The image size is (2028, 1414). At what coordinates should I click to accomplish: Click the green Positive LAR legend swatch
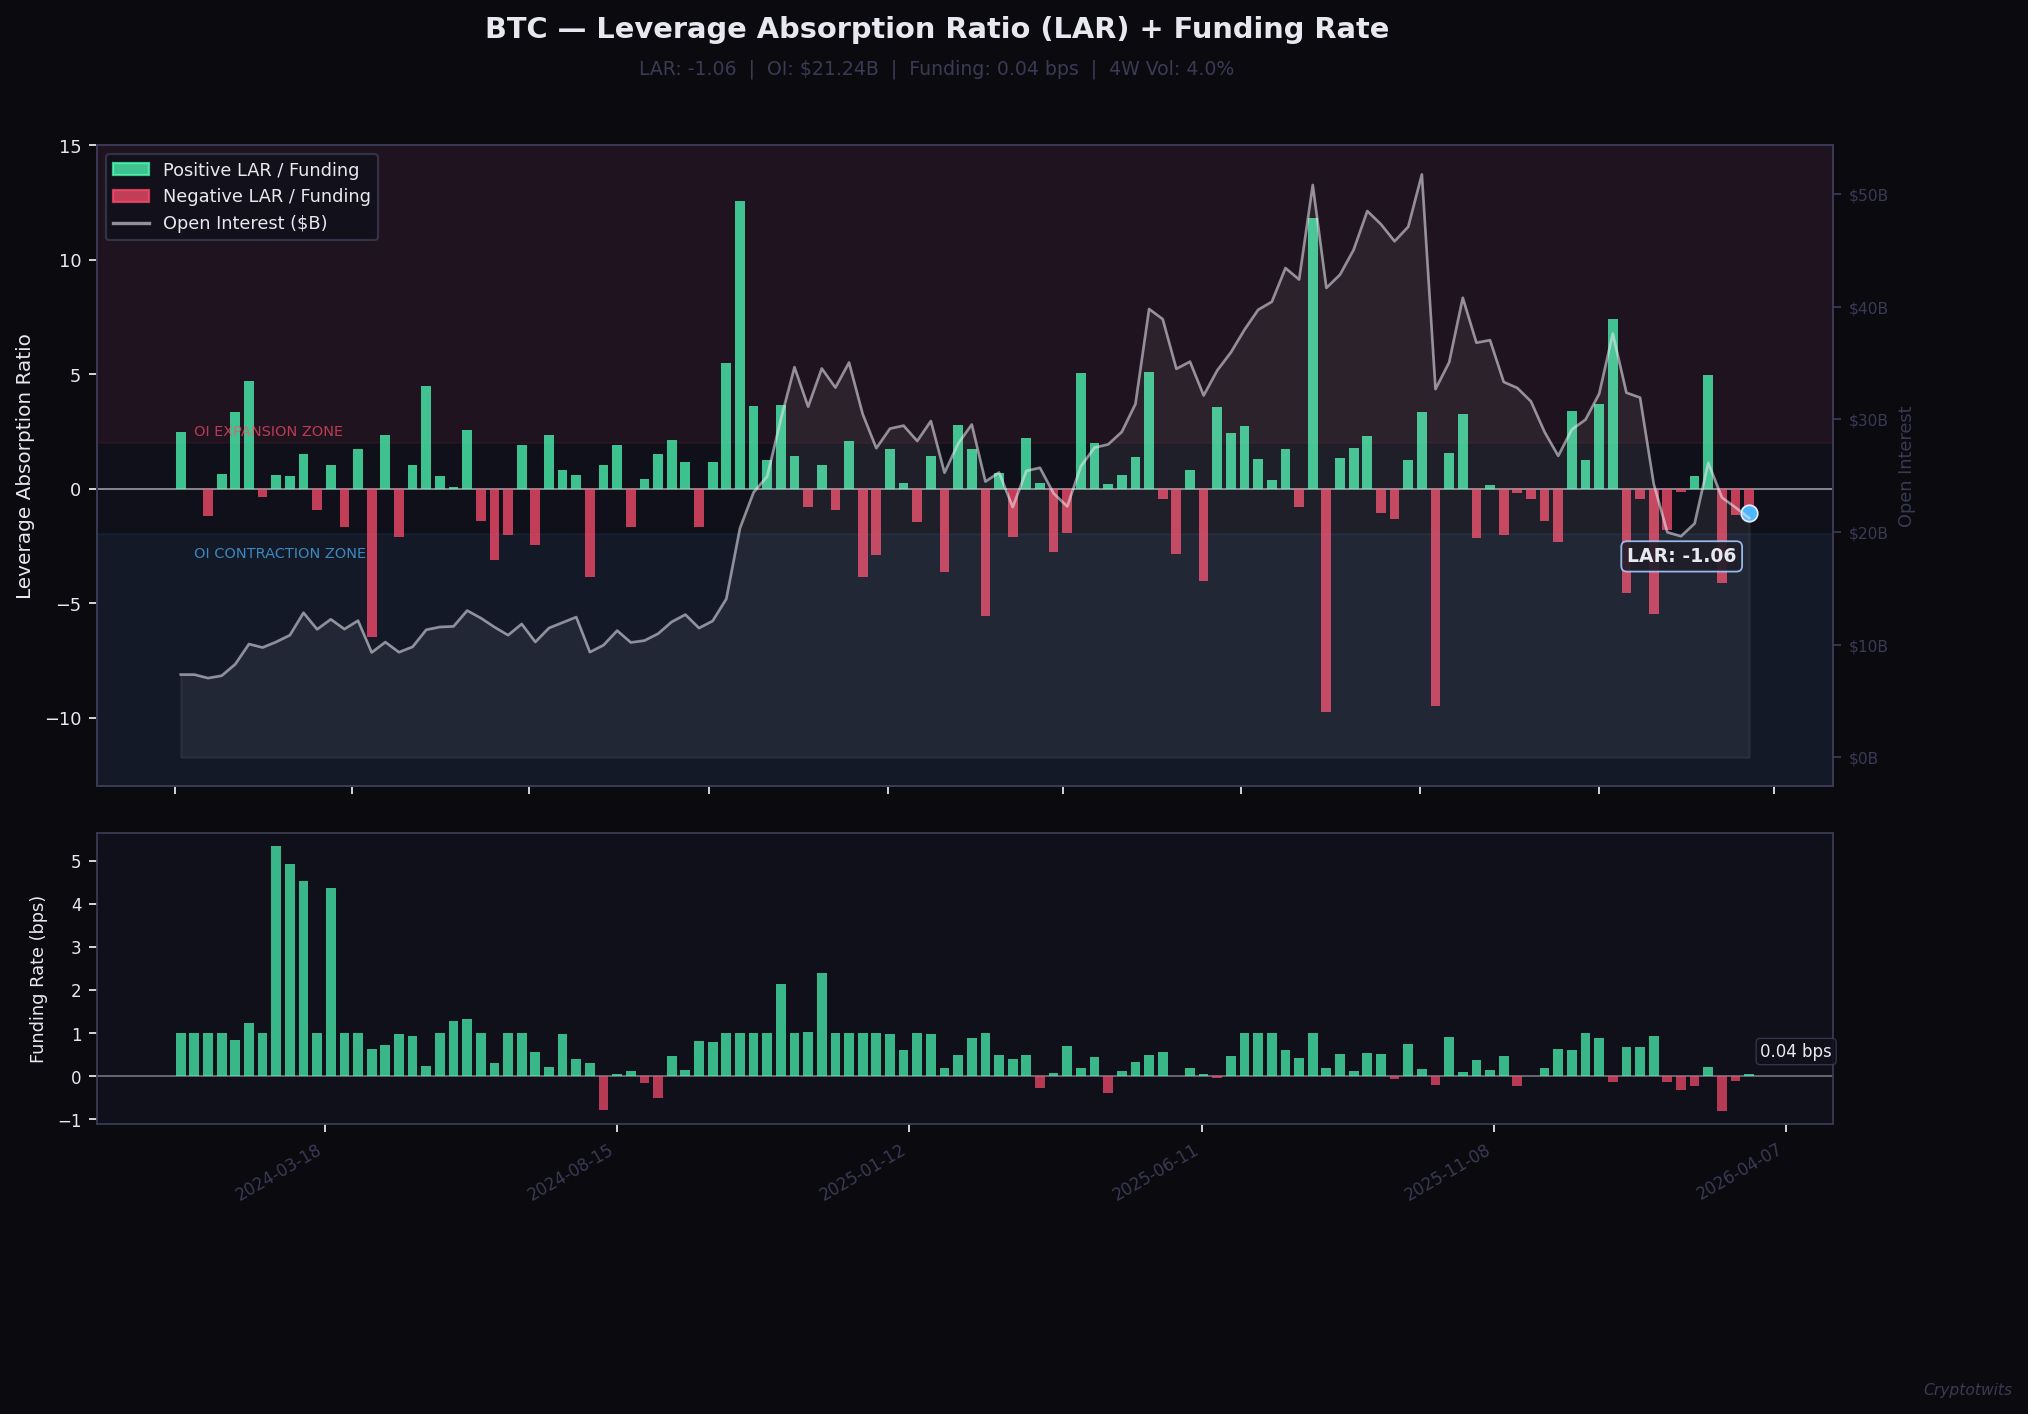[x=131, y=170]
